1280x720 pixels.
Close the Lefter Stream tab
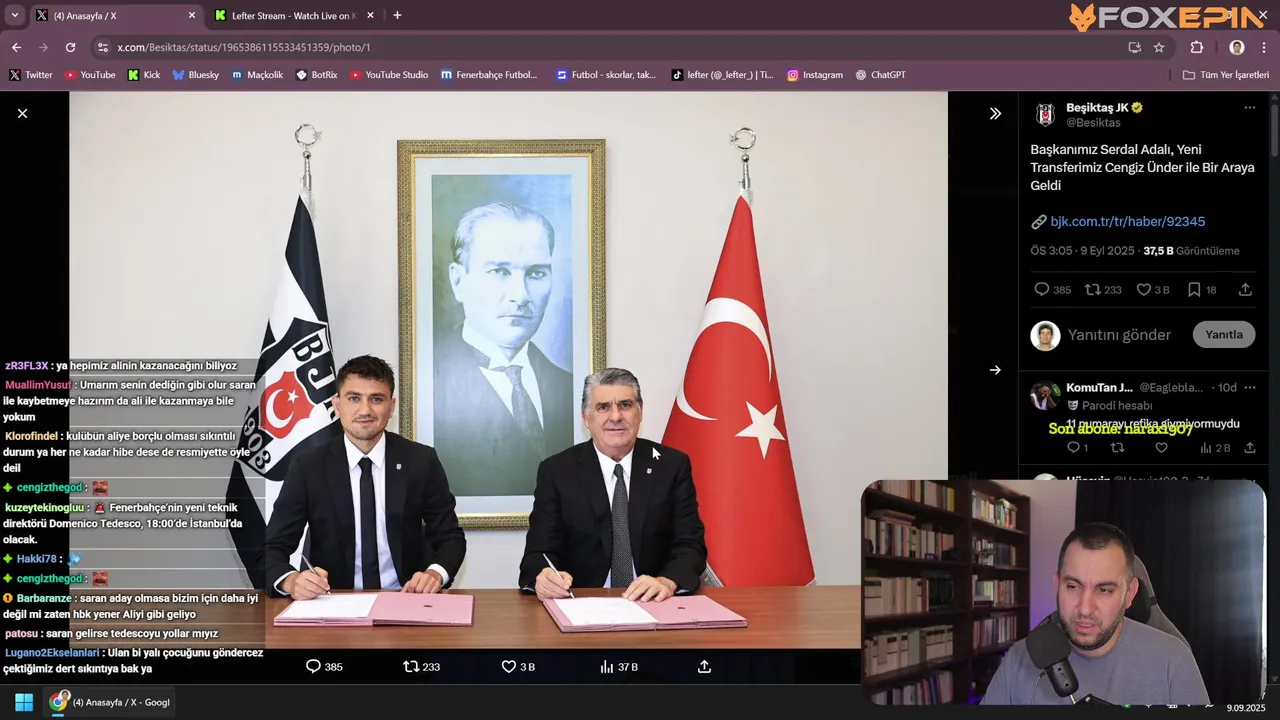pyautogui.click(x=370, y=16)
